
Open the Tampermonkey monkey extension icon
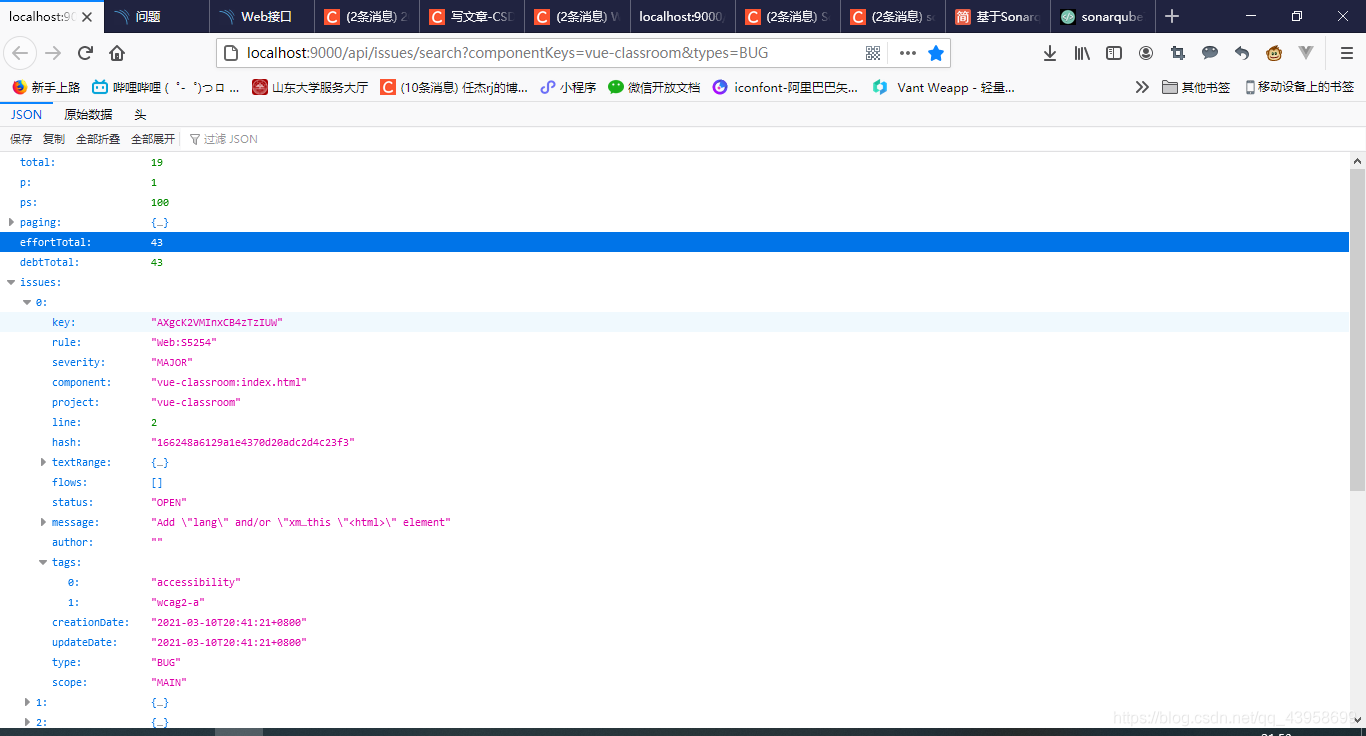pyautogui.click(x=1274, y=53)
